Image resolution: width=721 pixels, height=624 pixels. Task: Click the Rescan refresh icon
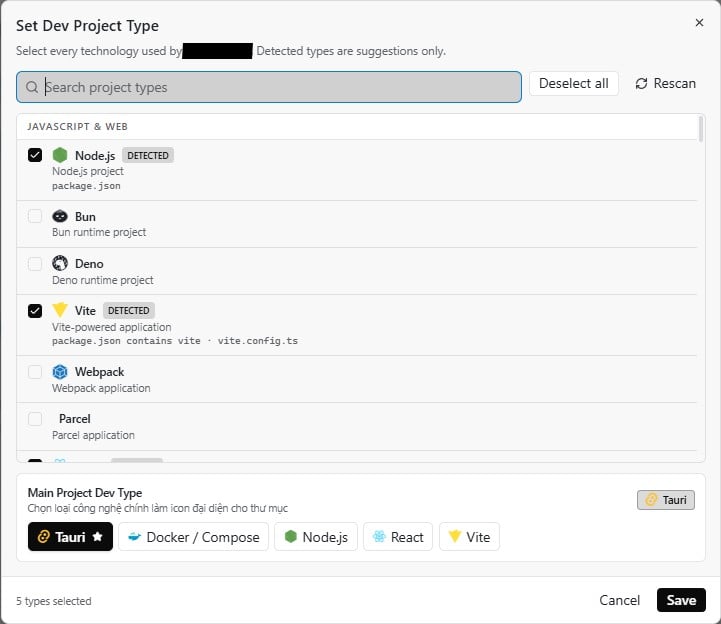[x=641, y=84]
